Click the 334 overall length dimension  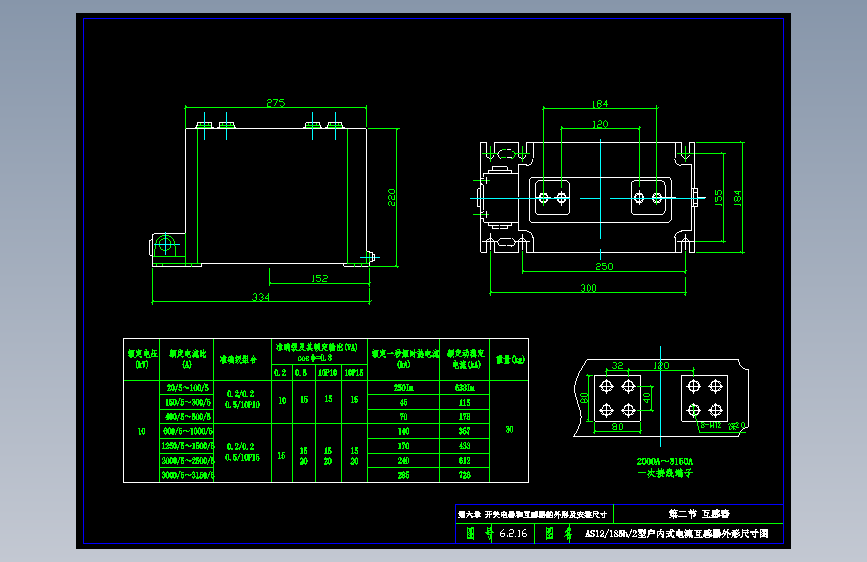coord(260,297)
